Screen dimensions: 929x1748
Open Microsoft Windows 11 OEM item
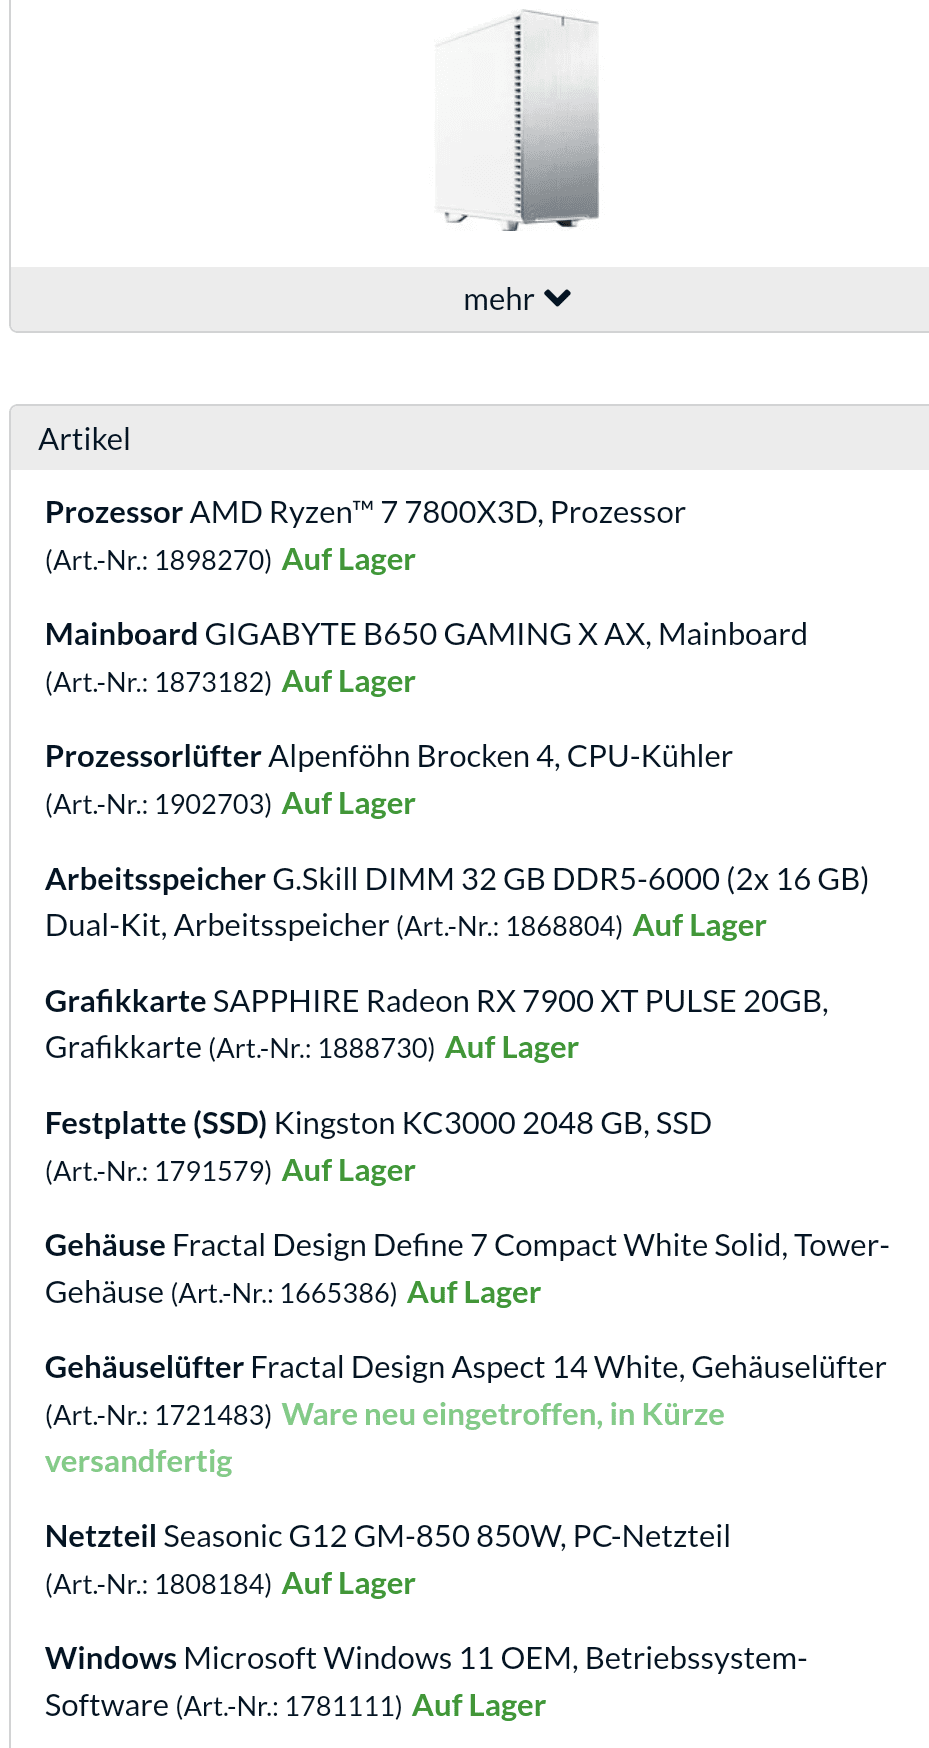click(426, 1681)
